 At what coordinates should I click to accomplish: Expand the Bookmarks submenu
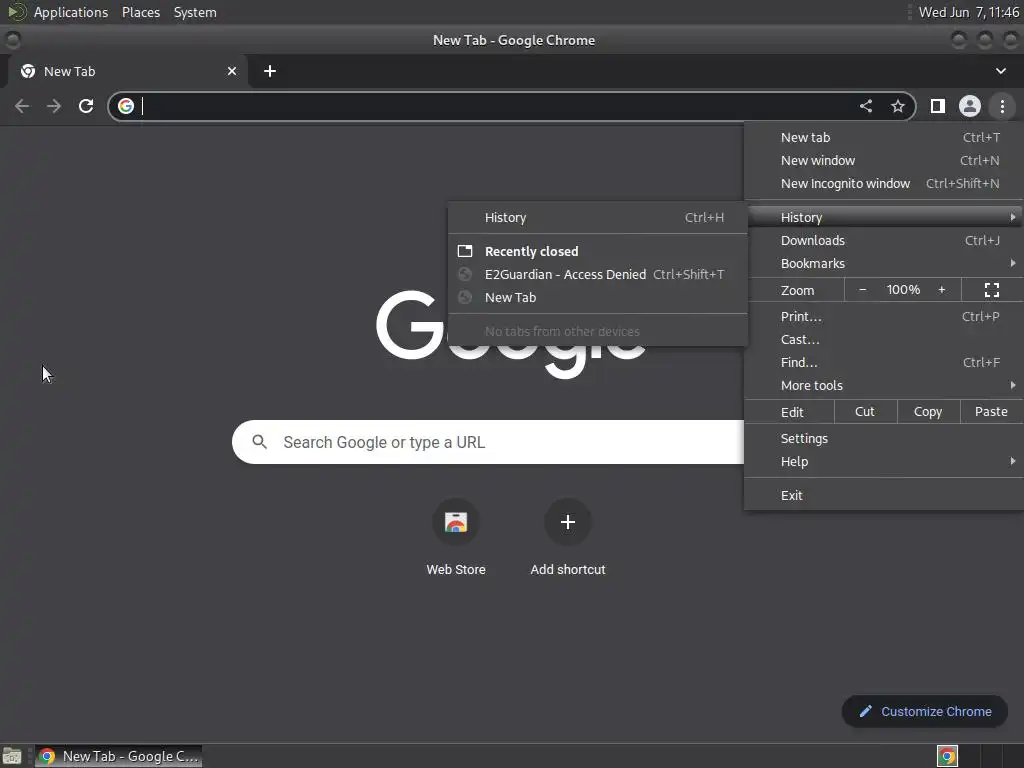pos(884,263)
